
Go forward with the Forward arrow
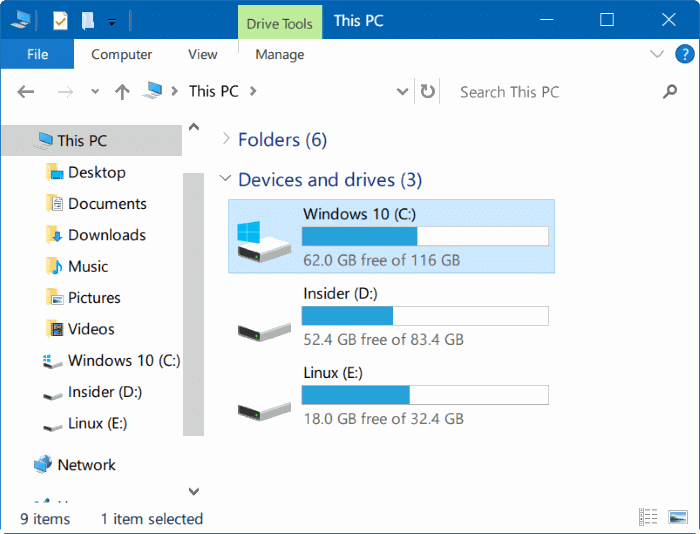tap(65, 92)
